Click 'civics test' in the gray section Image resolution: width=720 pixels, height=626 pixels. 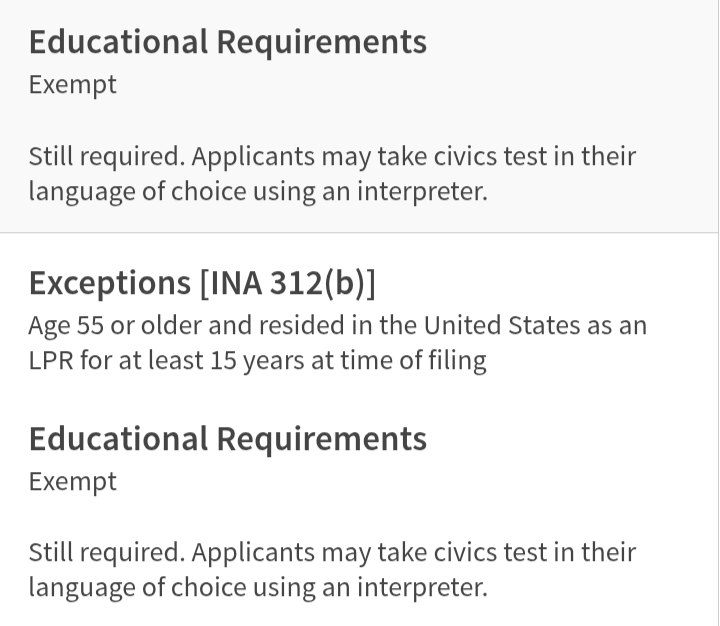pyautogui.click(x=490, y=156)
